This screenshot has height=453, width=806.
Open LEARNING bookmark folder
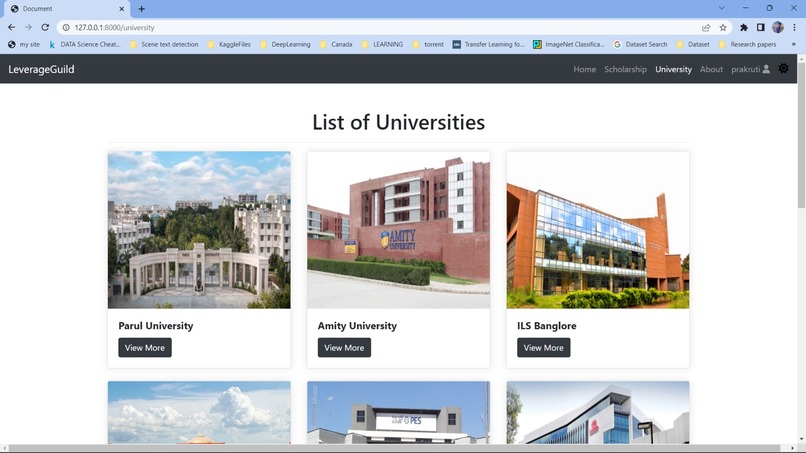(x=382, y=44)
